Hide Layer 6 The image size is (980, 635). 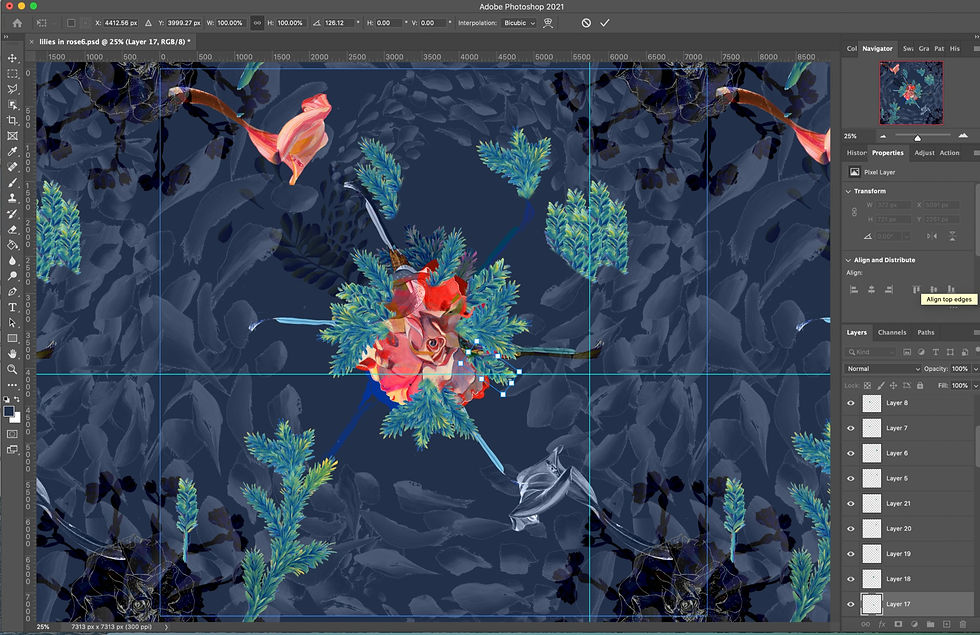(x=851, y=453)
